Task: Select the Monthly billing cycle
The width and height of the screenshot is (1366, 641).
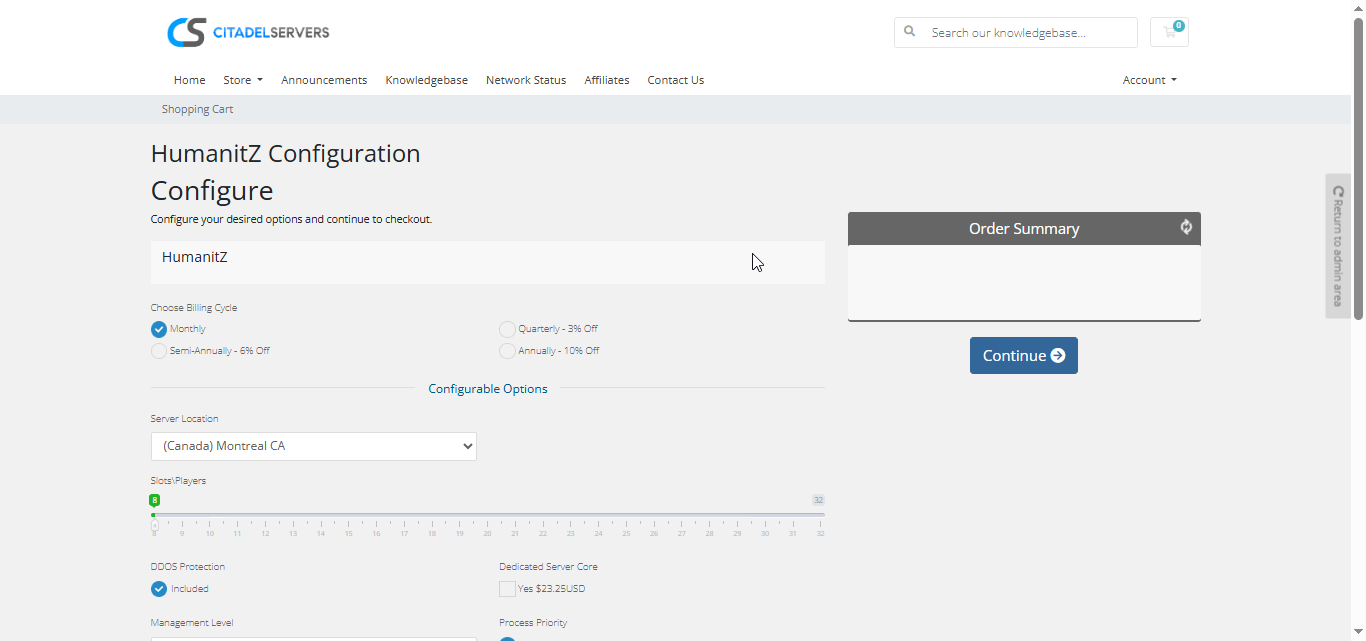Action: click(x=159, y=329)
